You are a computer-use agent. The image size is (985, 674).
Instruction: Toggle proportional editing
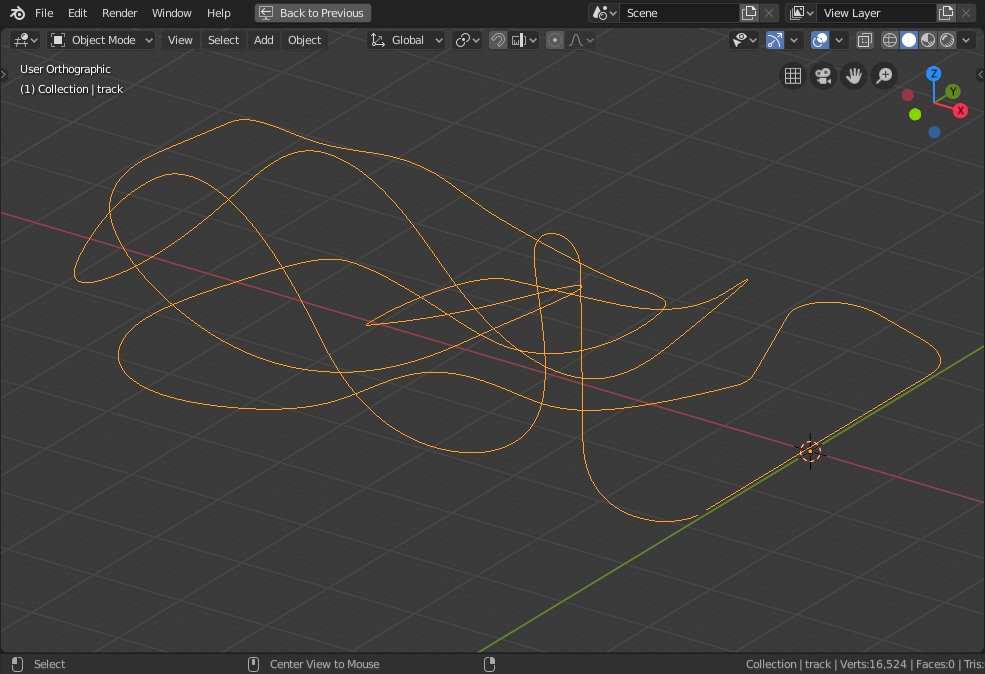click(x=555, y=40)
